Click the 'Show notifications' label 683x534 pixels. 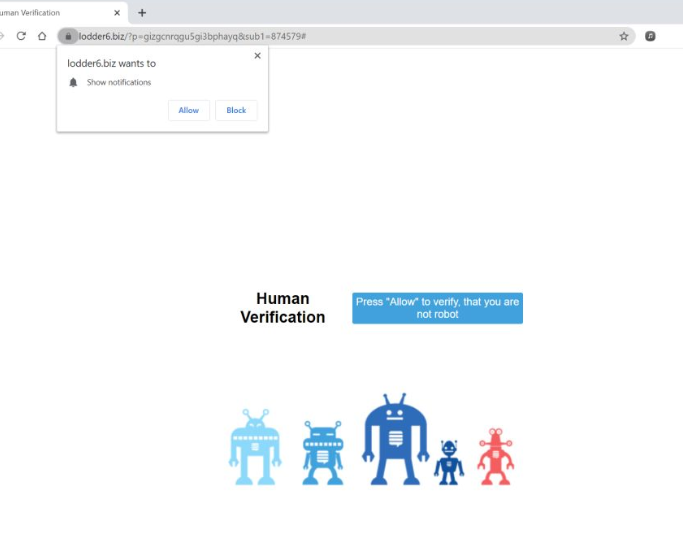[x=119, y=82]
